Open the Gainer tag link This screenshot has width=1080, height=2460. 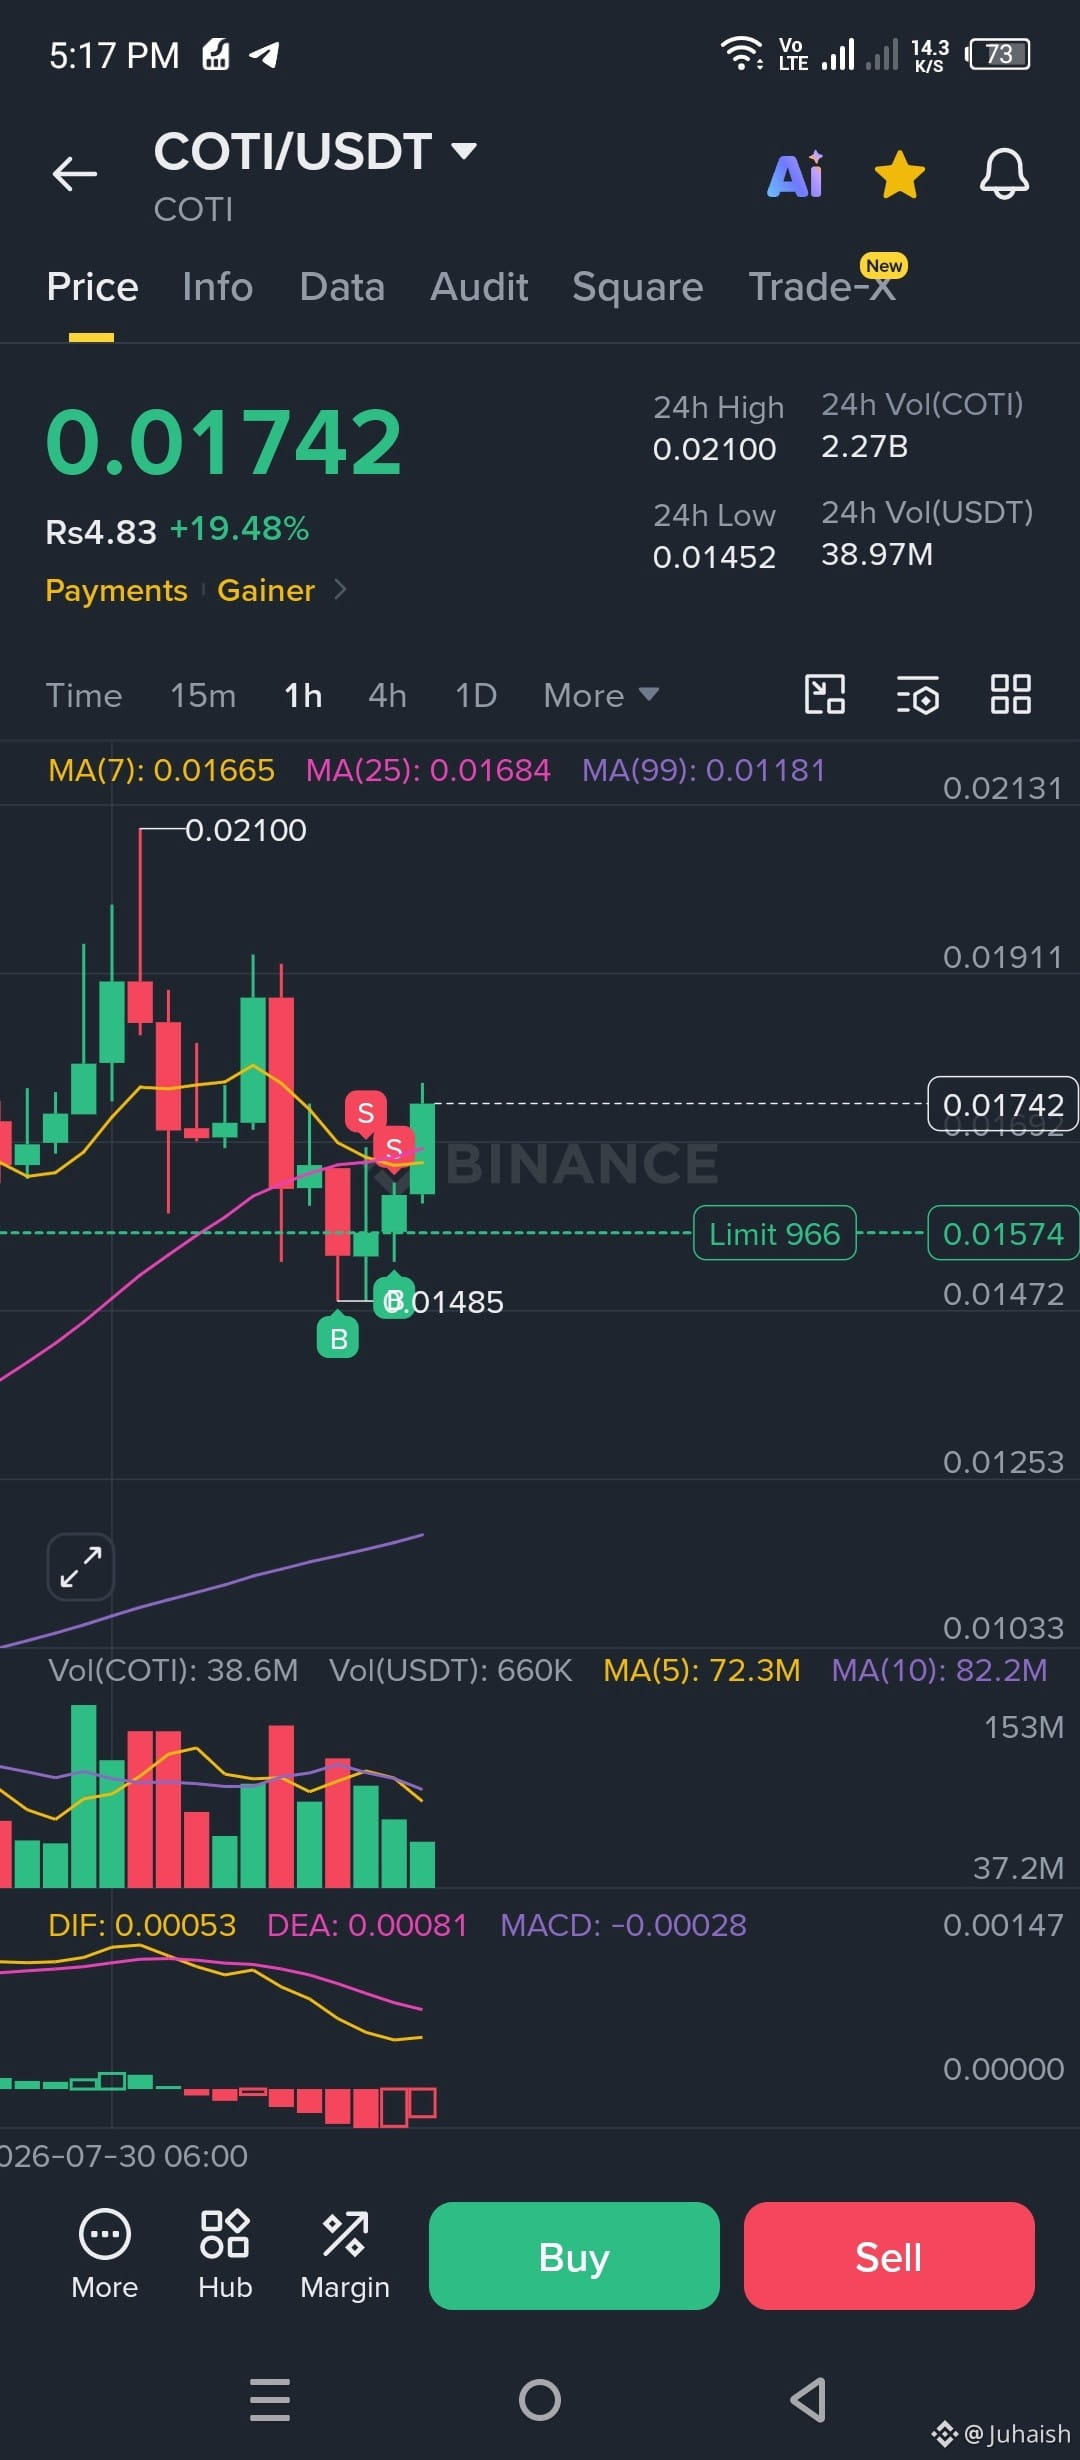click(266, 590)
